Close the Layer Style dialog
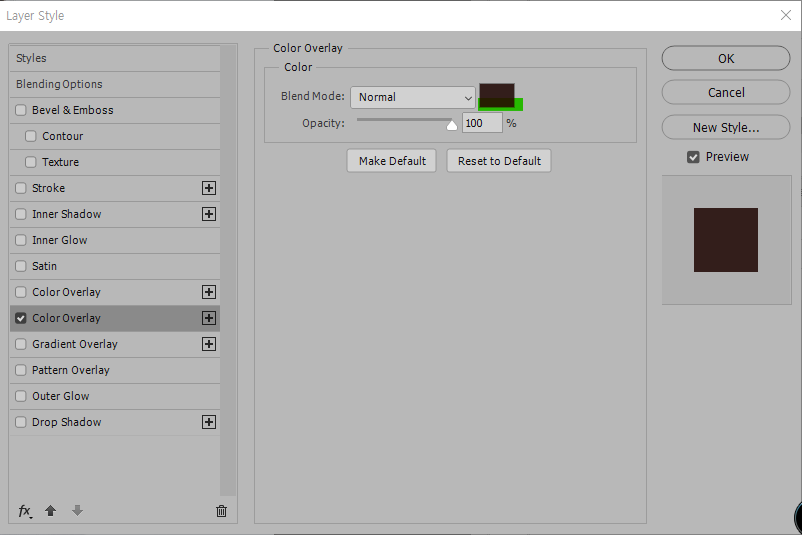 pyautogui.click(x=786, y=15)
